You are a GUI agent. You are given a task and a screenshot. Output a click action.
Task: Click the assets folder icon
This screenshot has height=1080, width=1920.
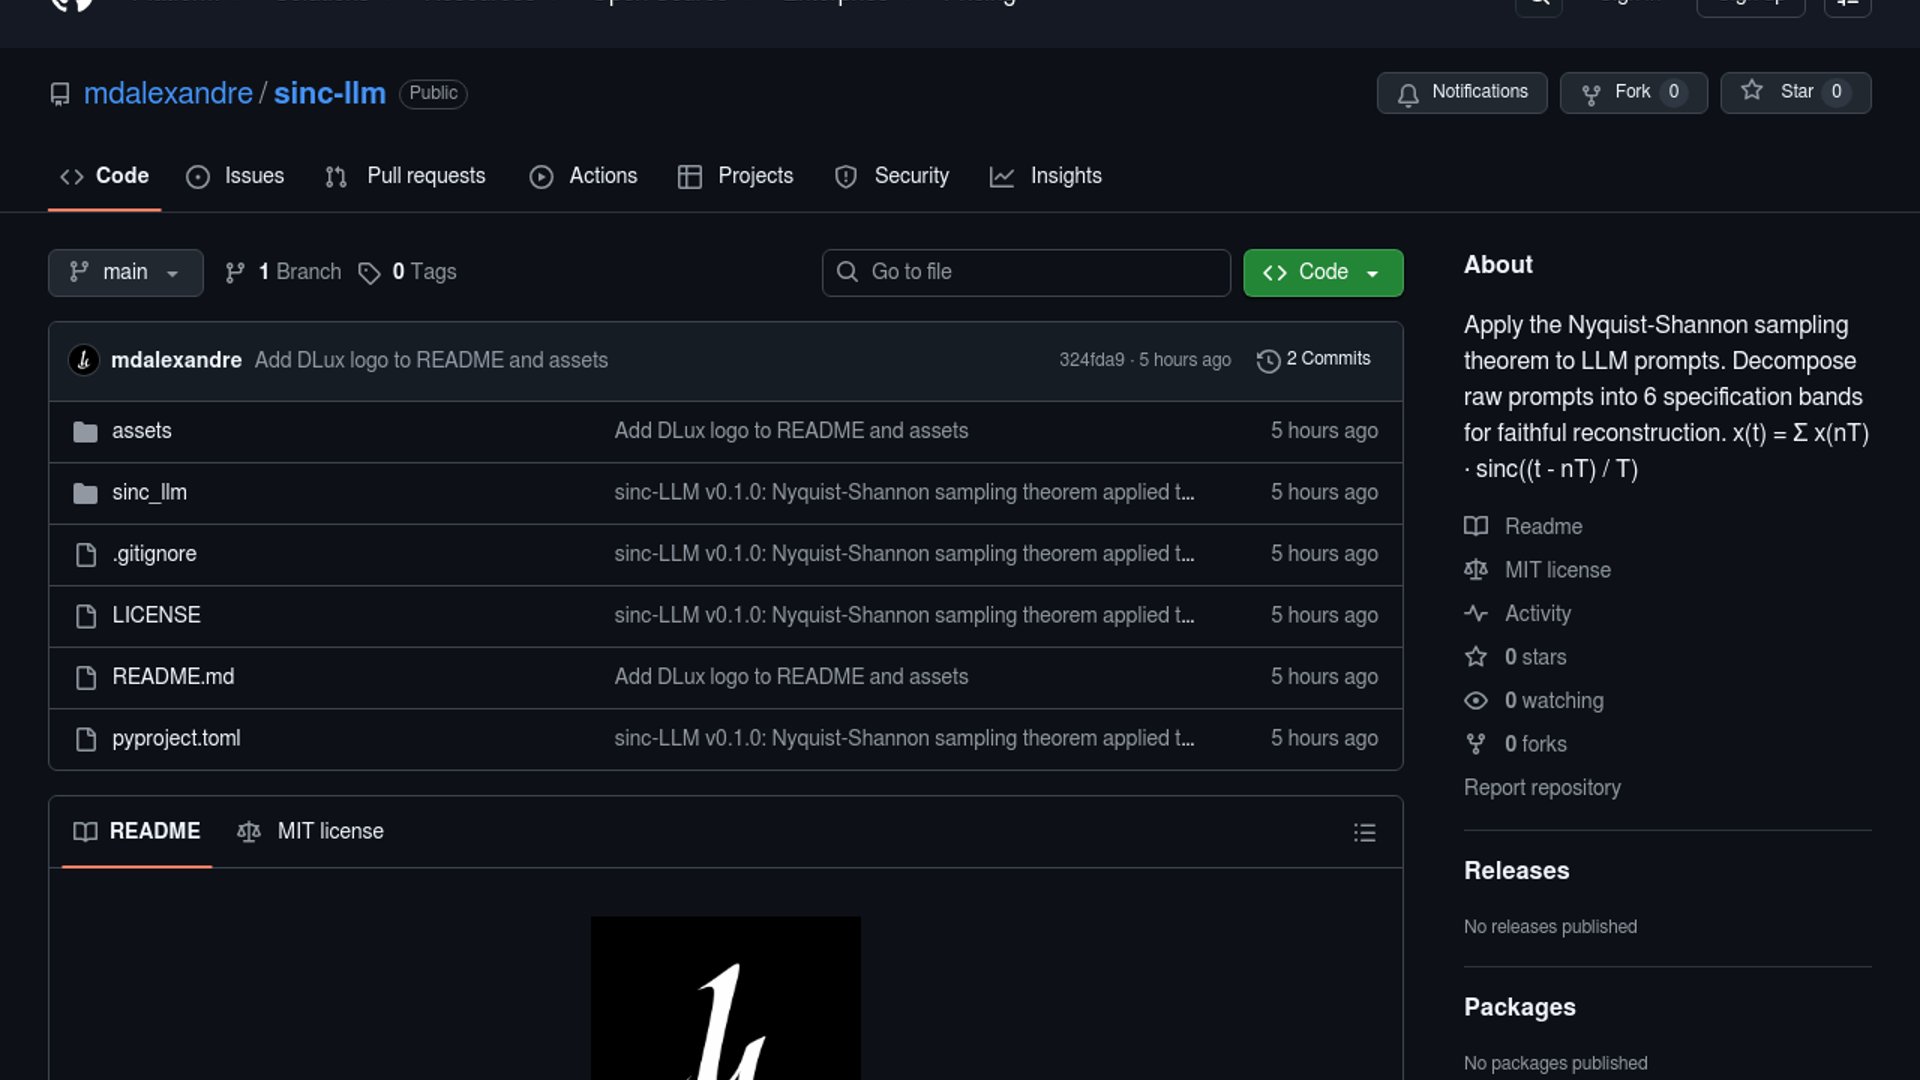coord(86,431)
